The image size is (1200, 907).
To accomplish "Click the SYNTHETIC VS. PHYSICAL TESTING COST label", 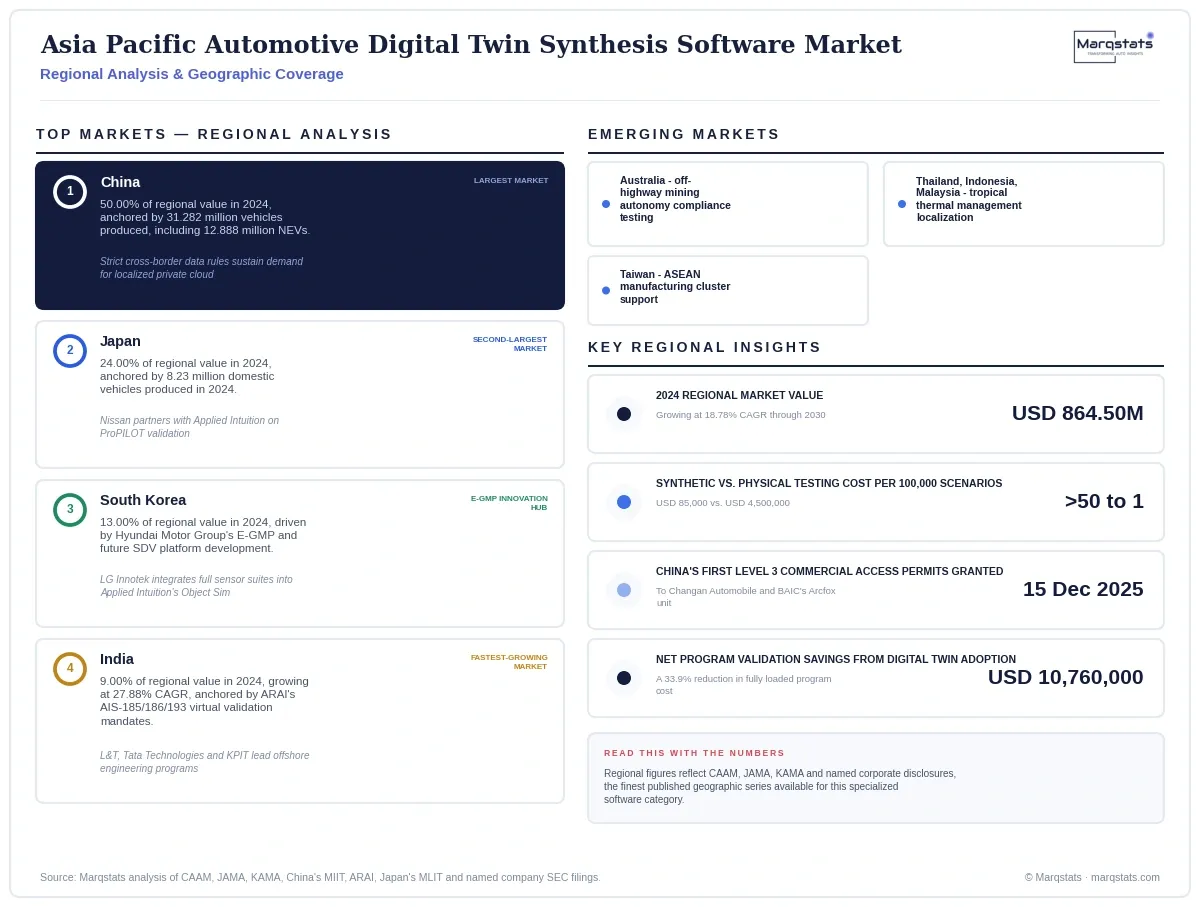I will [829, 484].
